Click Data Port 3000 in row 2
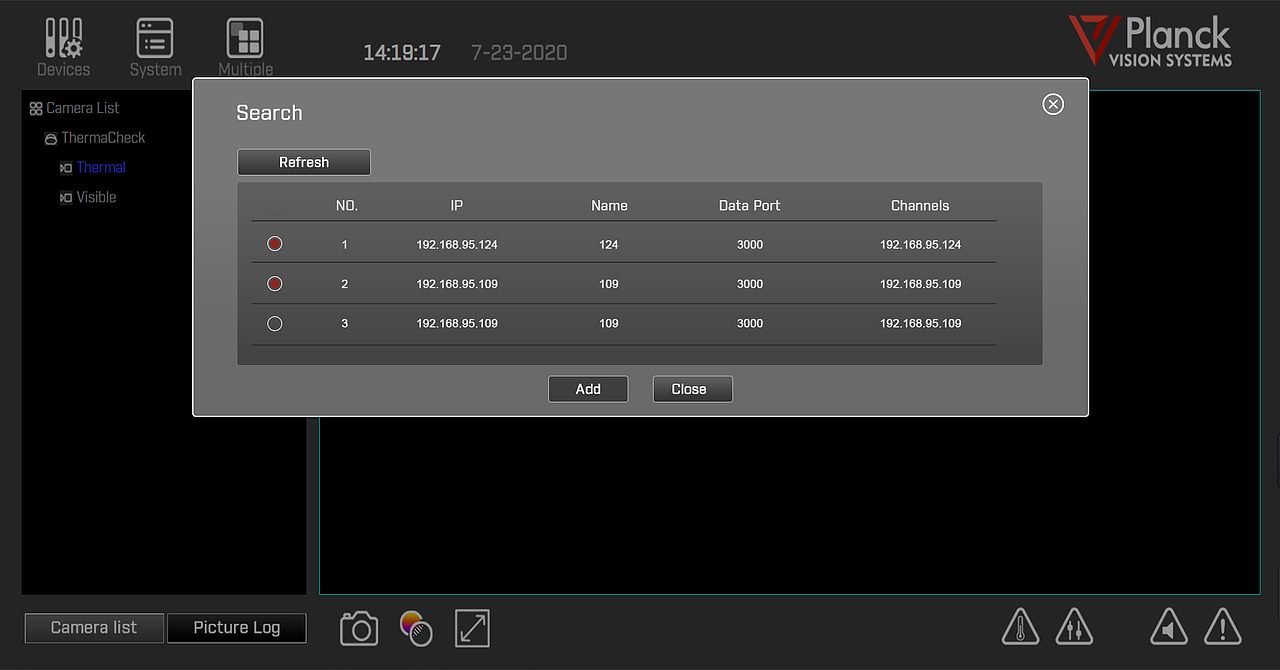The height and width of the screenshot is (670, 1280). [x=750, y=285]
